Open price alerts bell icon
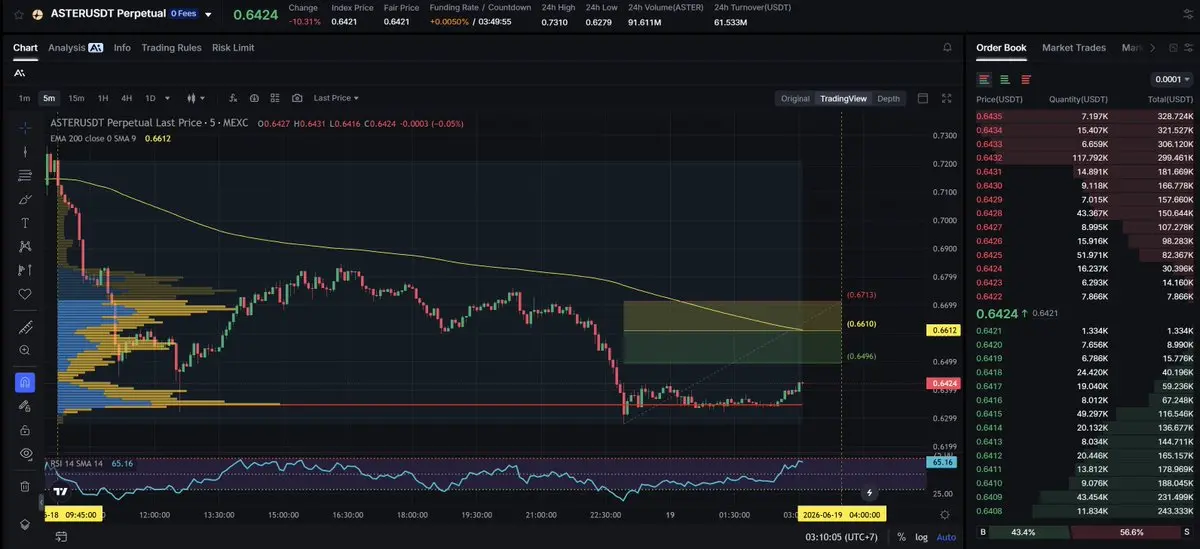Viewport: 1200px width, 549px height. point(947,47)
